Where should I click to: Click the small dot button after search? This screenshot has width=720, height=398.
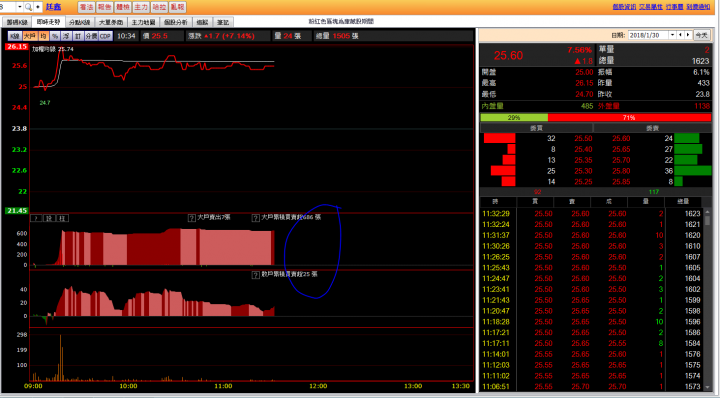[x=38, y=7]
